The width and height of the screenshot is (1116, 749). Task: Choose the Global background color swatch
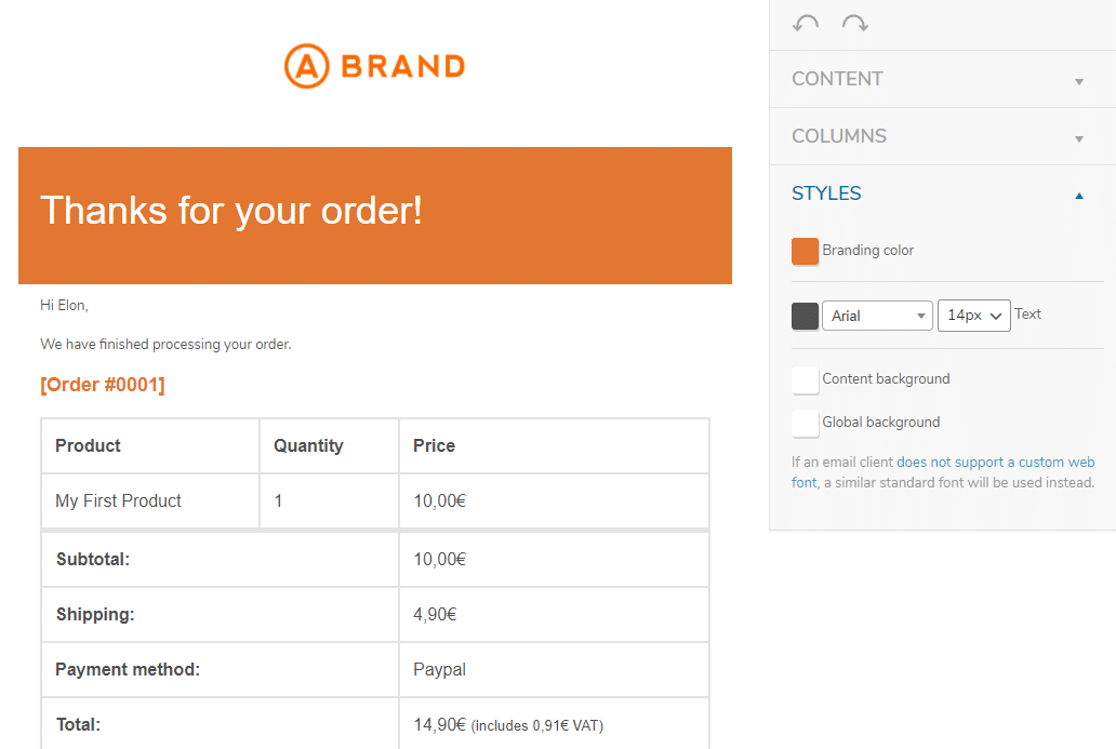tap(805, 423)
